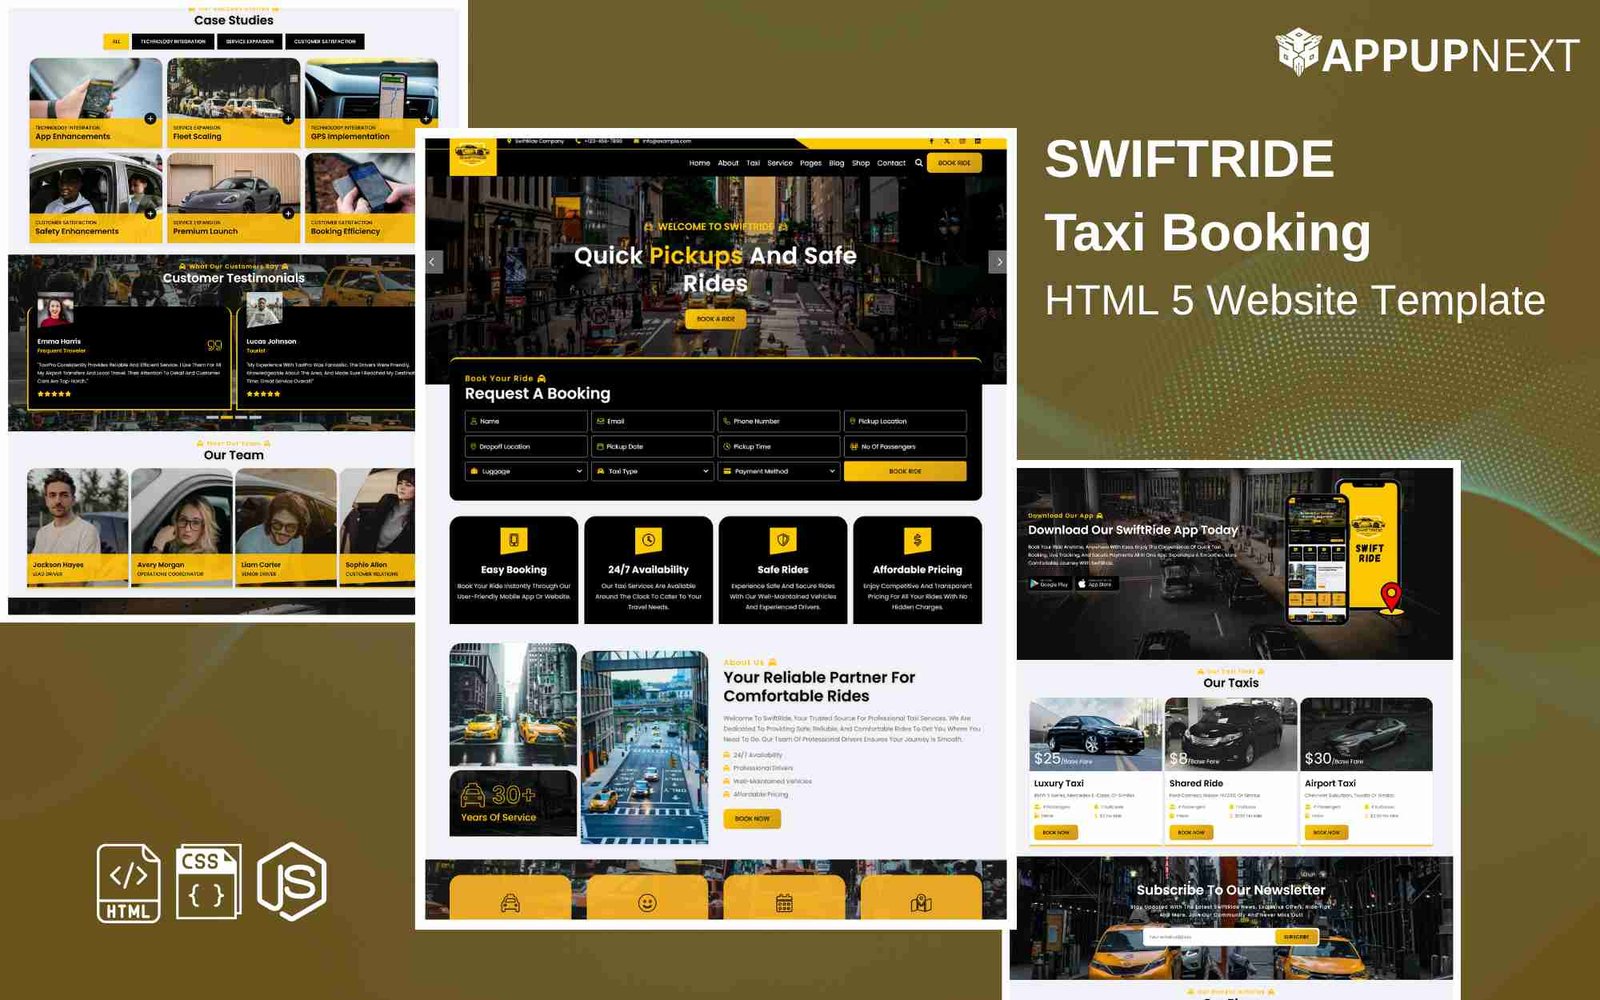
Task: Click the taxi counter icon above the footer
Action: 509,902
